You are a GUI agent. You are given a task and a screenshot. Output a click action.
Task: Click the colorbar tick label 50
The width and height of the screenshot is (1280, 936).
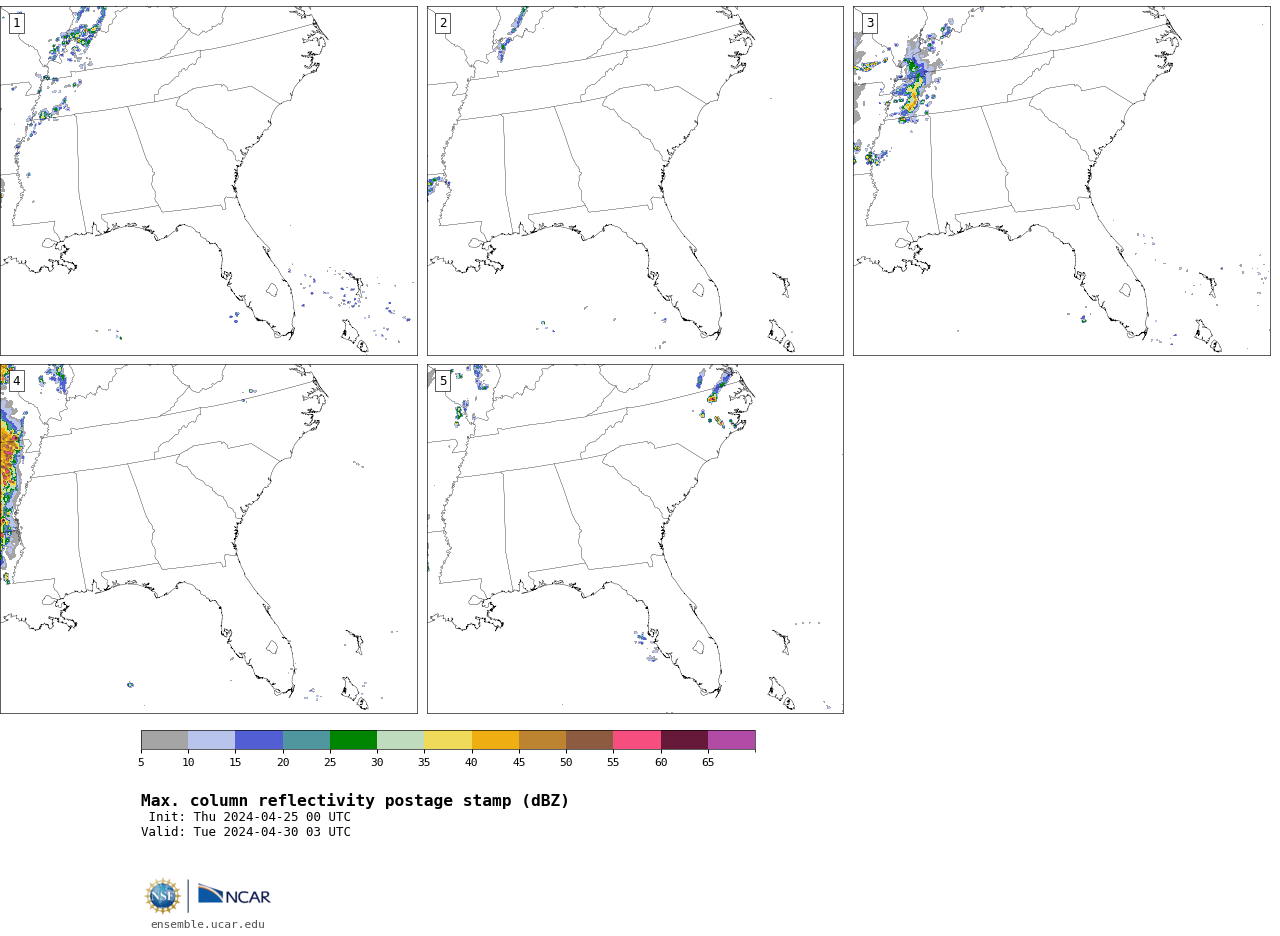click(566, 762)
